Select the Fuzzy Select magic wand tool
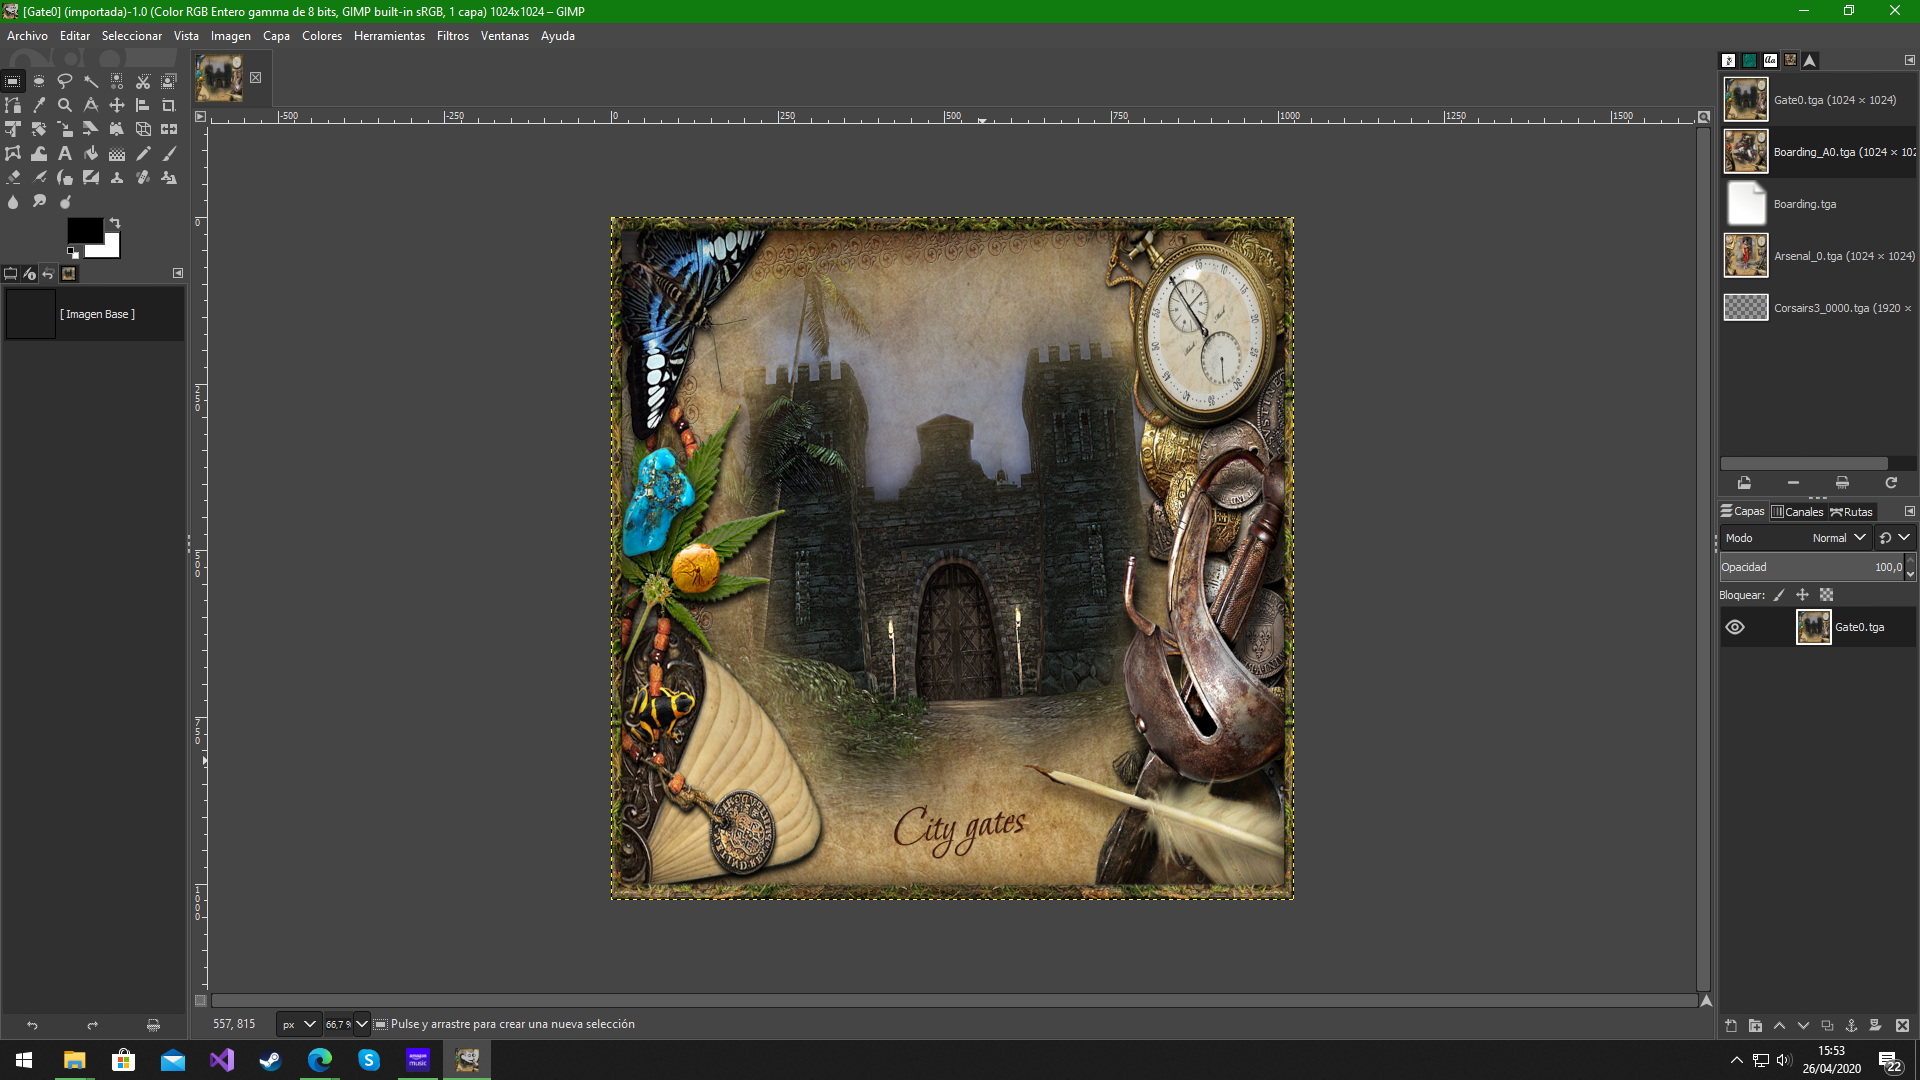1920x1080 pixels. pos(91,81)
